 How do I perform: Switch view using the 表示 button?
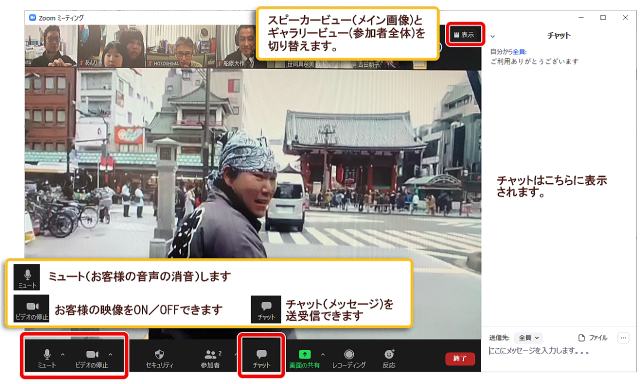(x=464, y=35)
